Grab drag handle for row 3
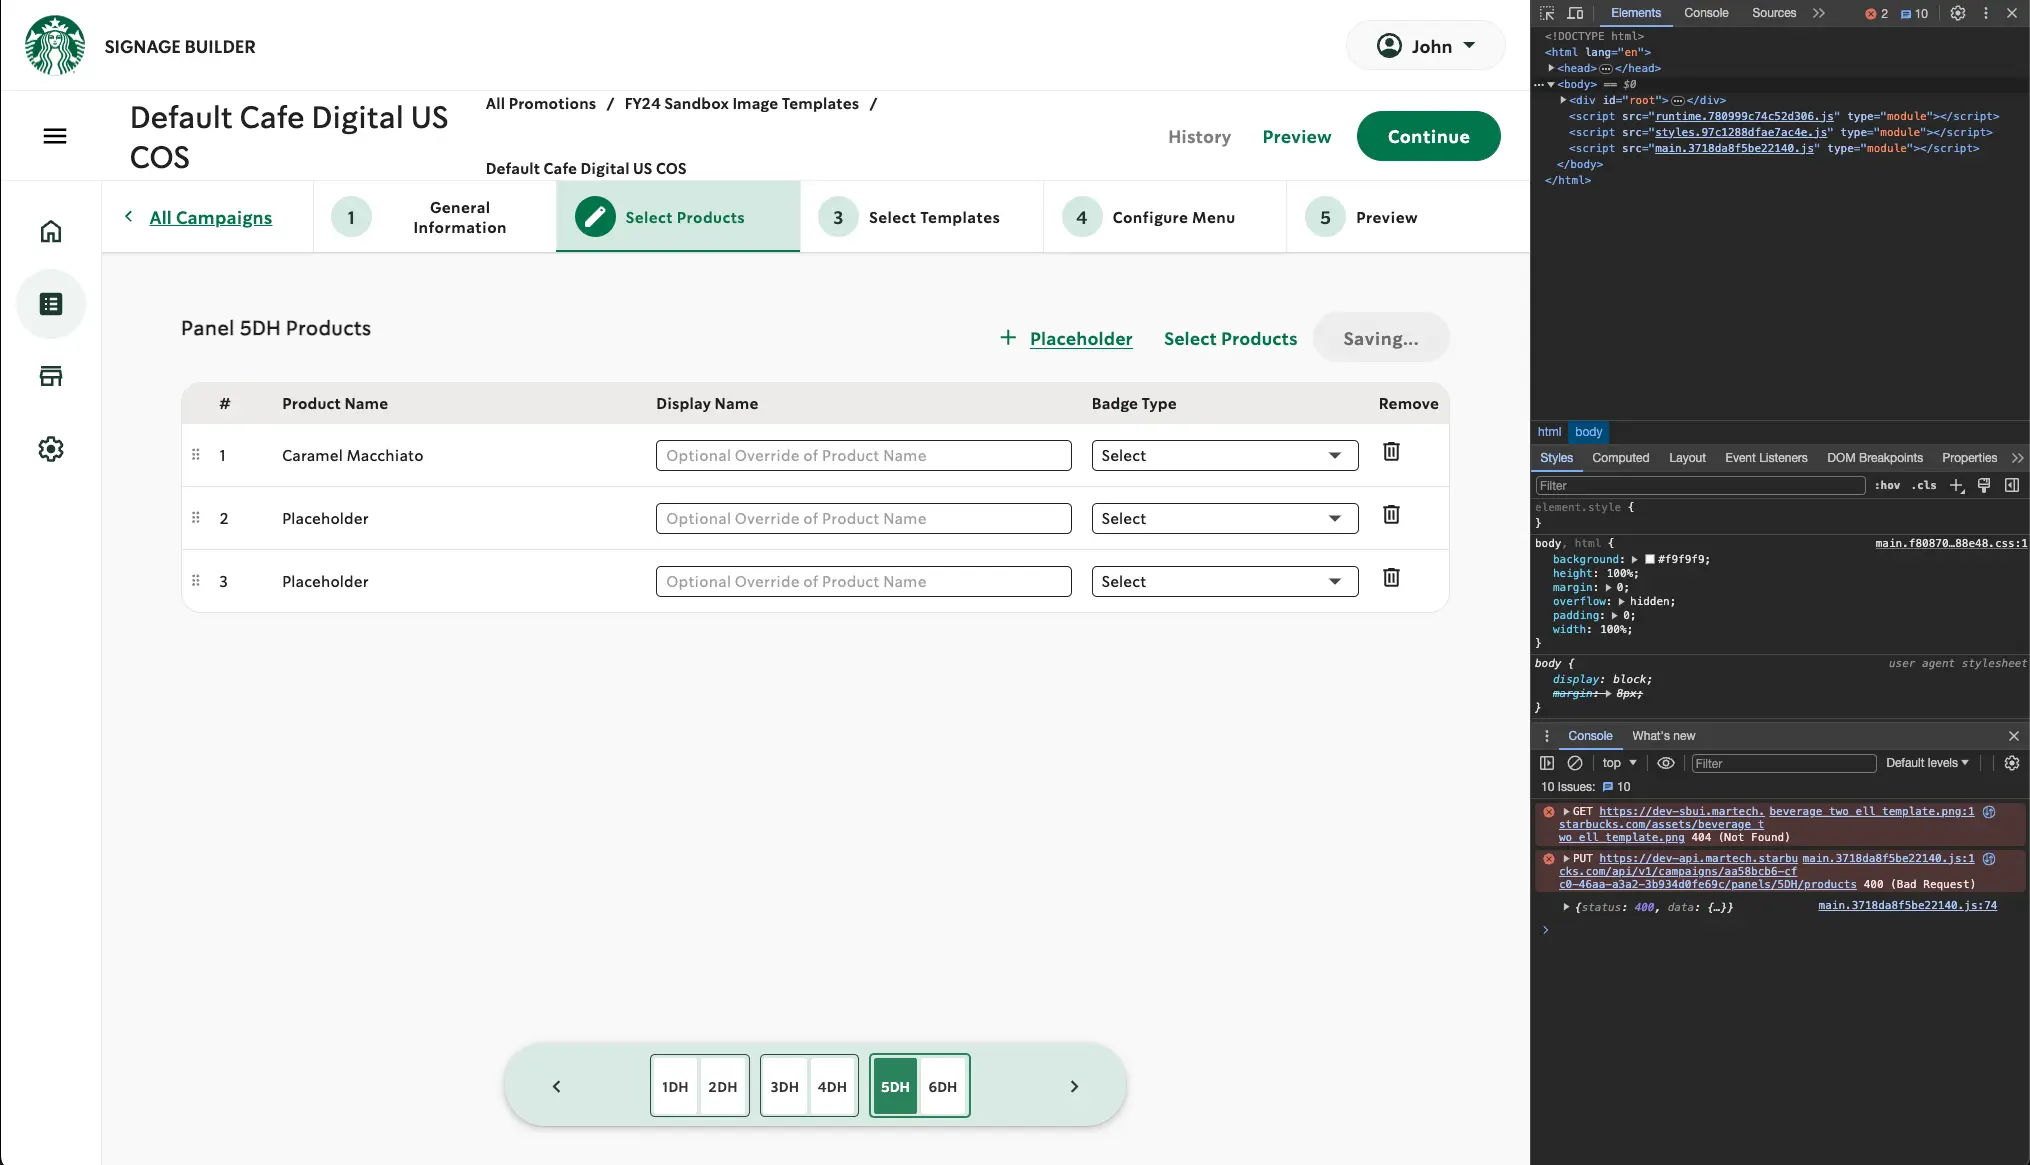 pos(196,581)
